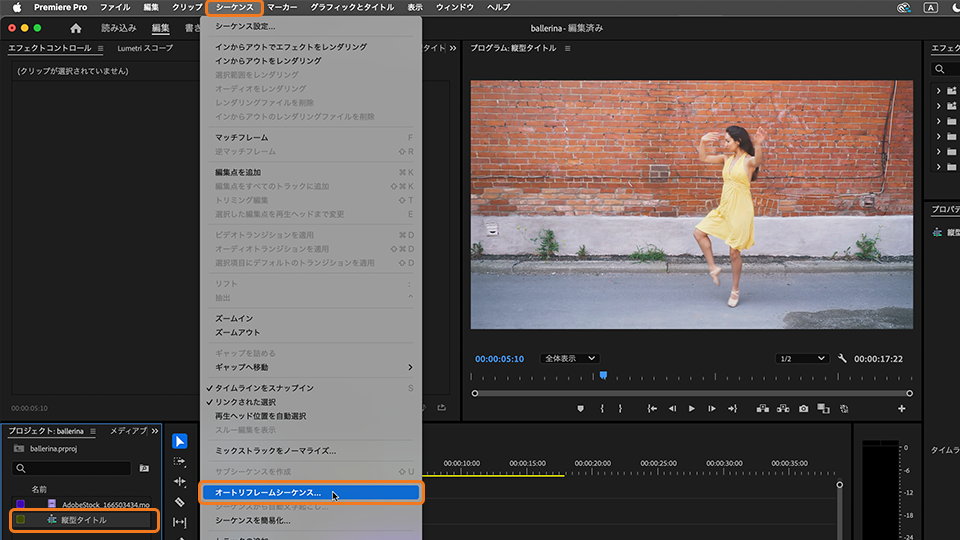Go to Home screen icon

click(76, 28)
